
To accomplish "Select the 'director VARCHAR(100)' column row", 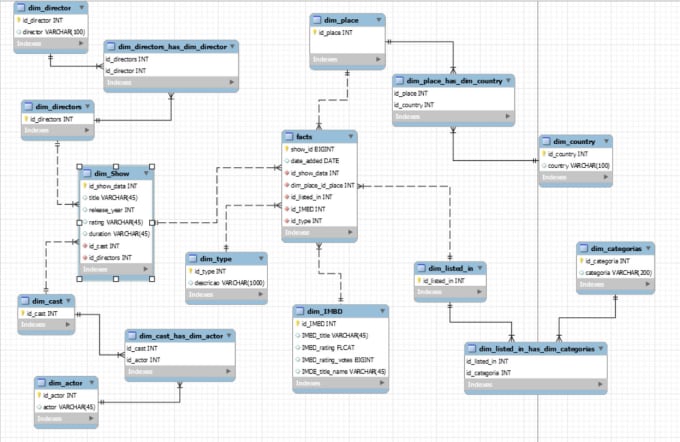I will click(x=51, y=32).
